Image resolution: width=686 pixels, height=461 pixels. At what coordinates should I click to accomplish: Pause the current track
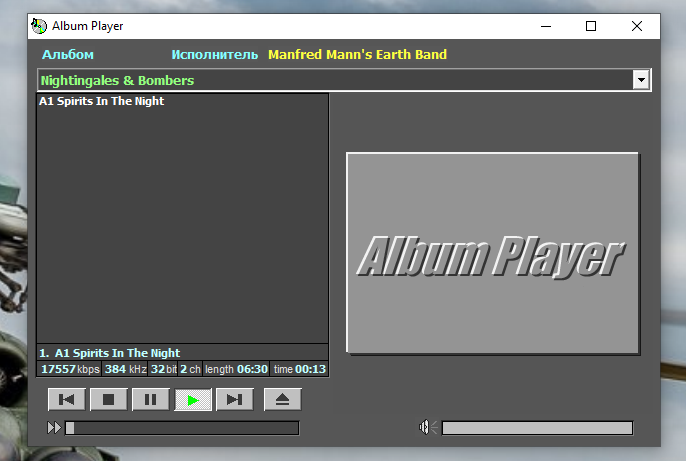tap(150, 399)
